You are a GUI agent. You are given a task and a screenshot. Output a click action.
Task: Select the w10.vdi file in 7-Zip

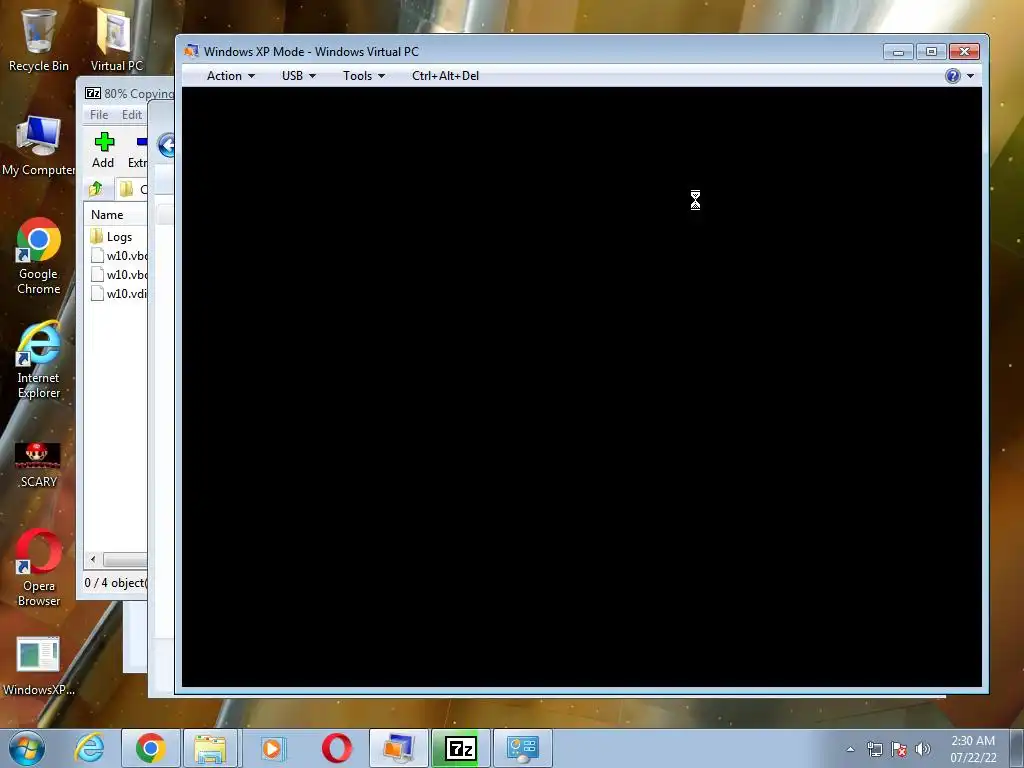click(119, 294)
